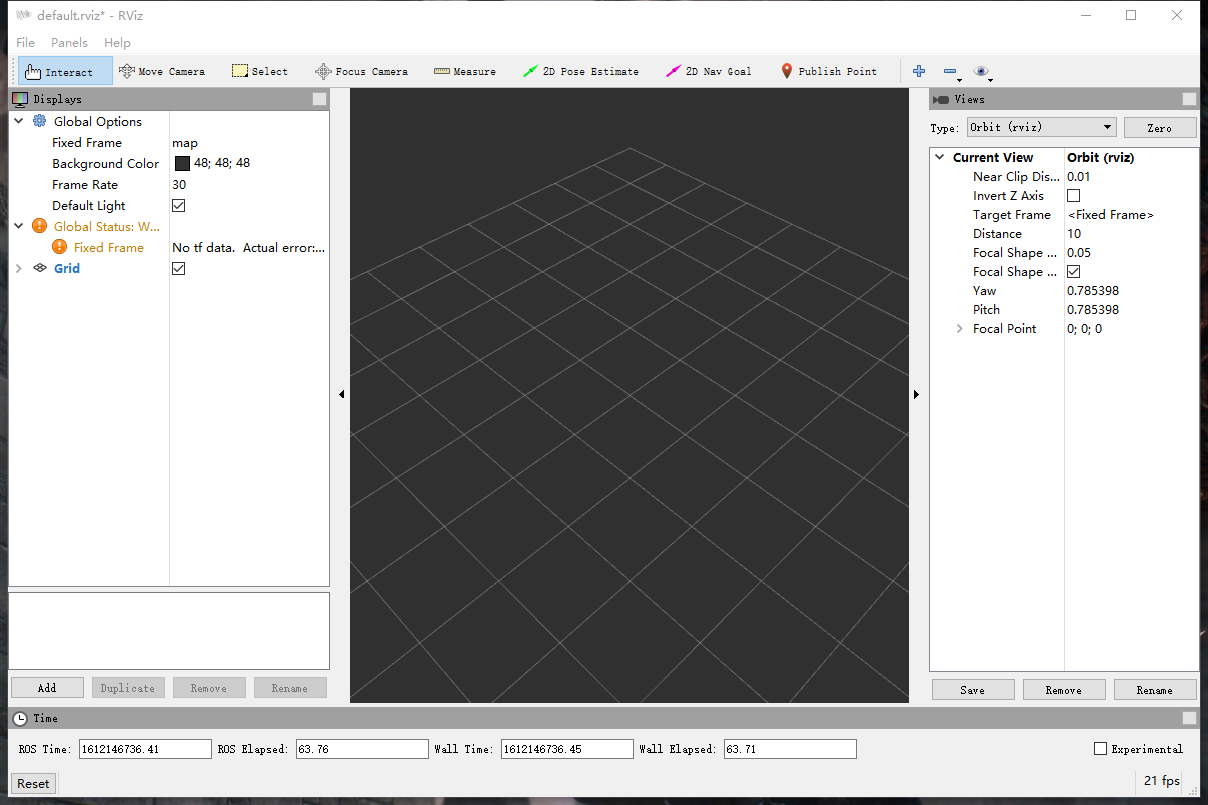The width and height of the screenshot is (1208, 805).
Task: Select the Near Clip Distance value 0.01
Action: [x=1079, y=176]
